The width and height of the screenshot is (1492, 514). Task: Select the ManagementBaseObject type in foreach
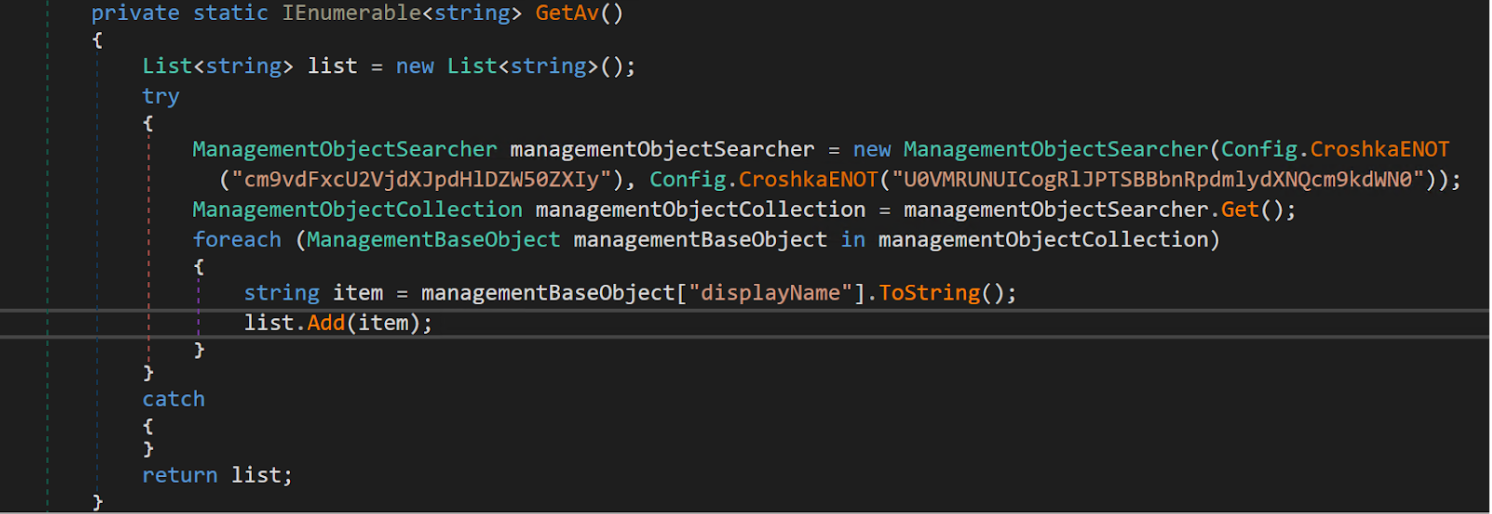pos(433,240)
